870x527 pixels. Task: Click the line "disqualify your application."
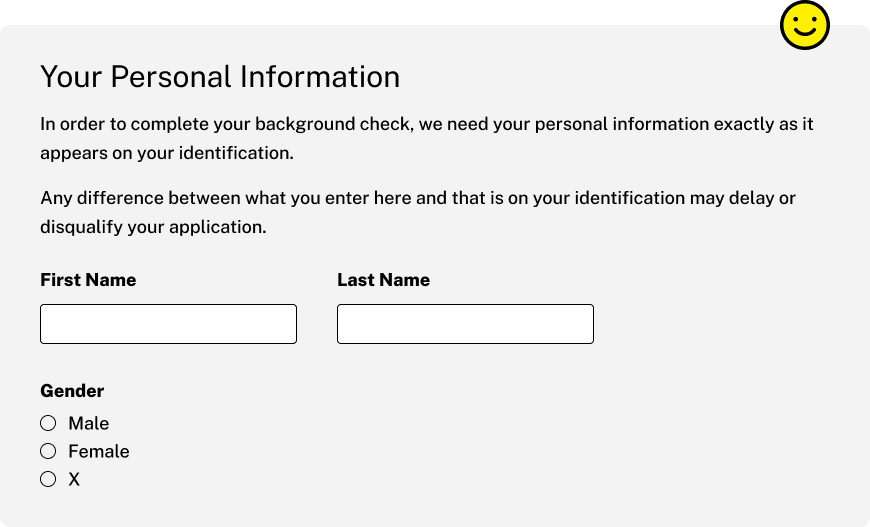(153, 227)
